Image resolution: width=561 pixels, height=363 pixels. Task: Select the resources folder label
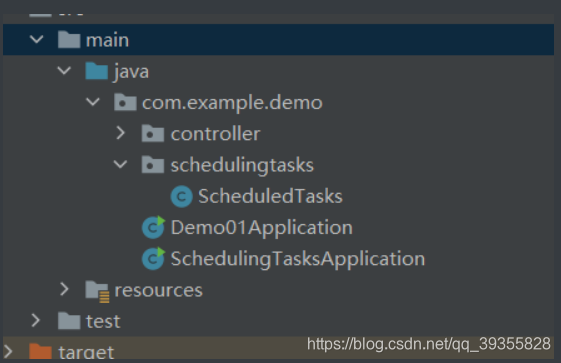(x=158, y=290)
